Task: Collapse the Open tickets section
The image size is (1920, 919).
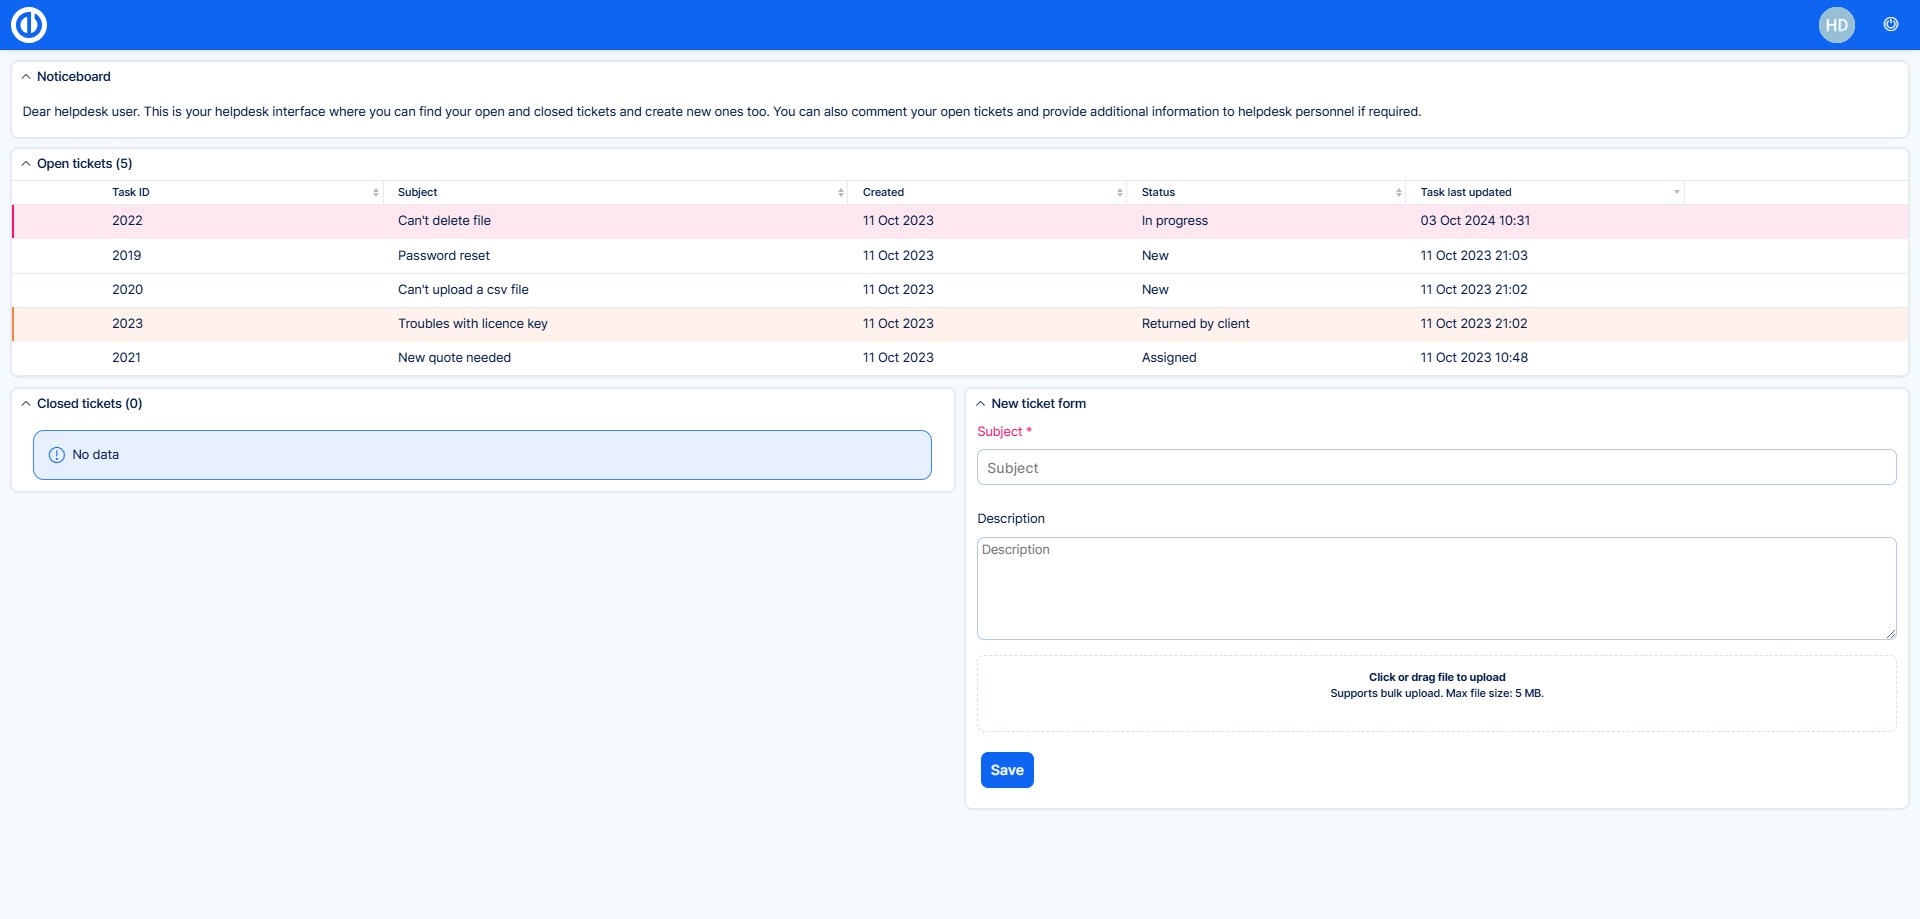Action: click(26, 164)
